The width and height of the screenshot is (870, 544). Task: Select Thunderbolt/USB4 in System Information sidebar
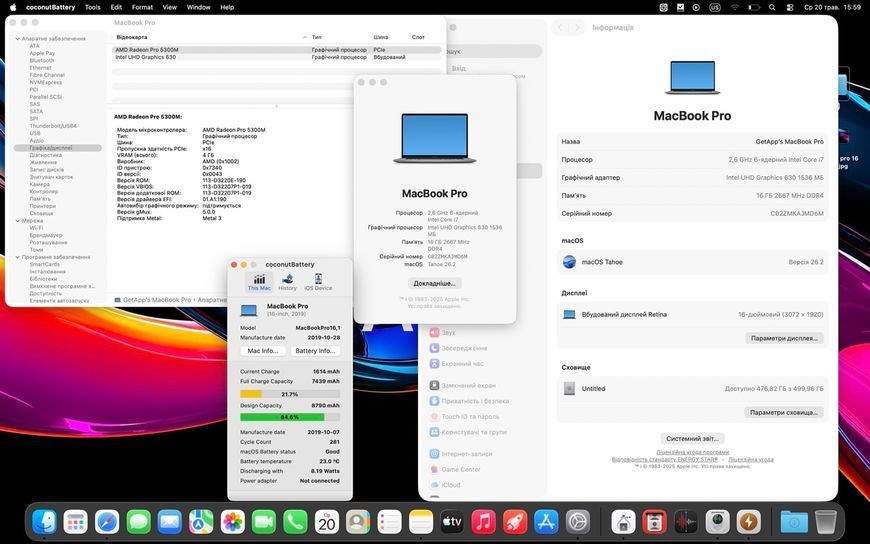[x=53, y=126]
